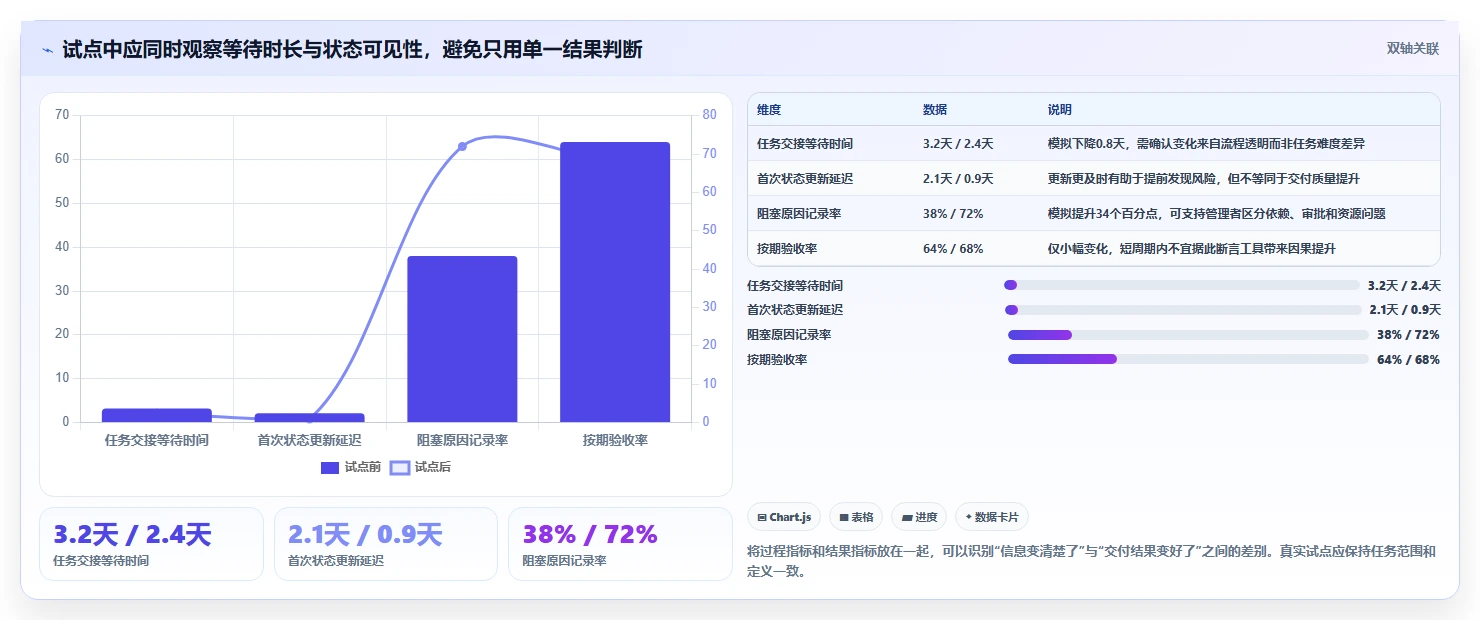Click the table cell 2.1天 / 0.9天
The width and height of the screenshot is (1480, 620).
pyautogui.click(x=958, y=179)
